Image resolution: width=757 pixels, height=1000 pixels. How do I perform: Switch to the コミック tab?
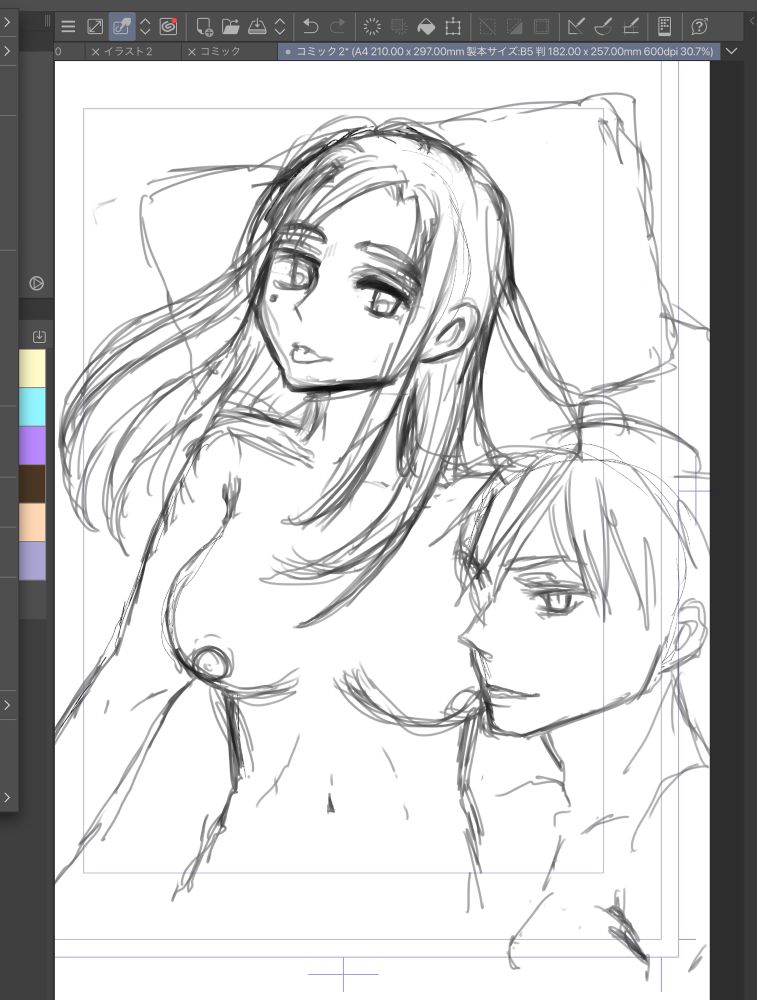pyautogui.click(x=220, y=52)
